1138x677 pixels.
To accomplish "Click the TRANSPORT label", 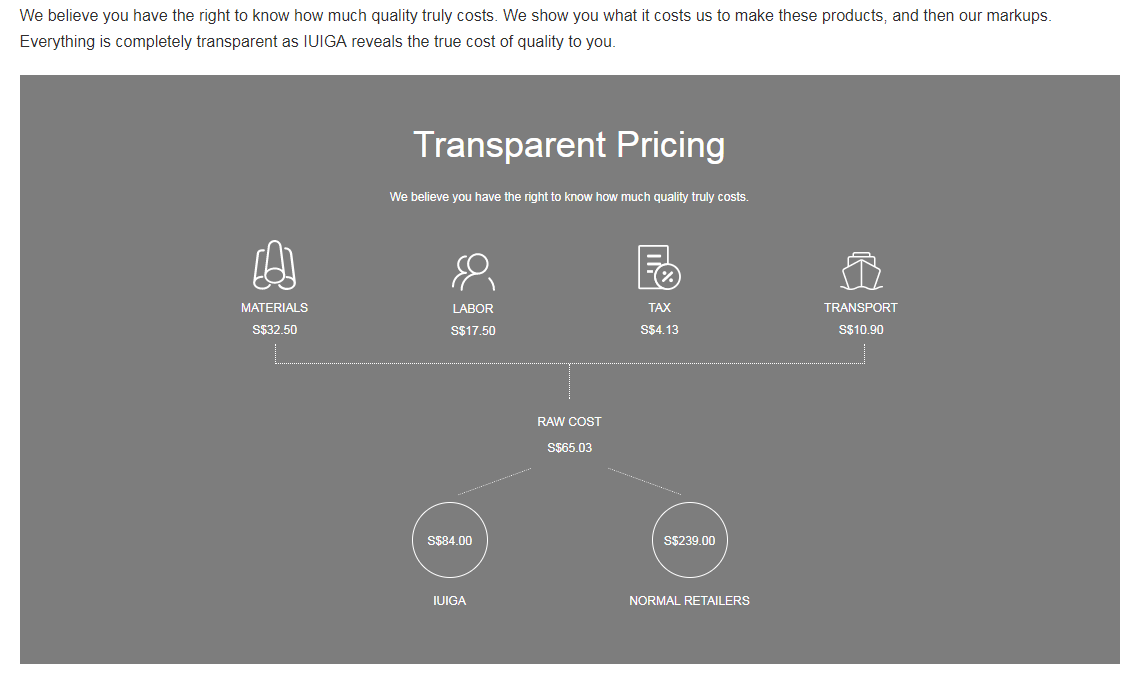I will point(861,308).
